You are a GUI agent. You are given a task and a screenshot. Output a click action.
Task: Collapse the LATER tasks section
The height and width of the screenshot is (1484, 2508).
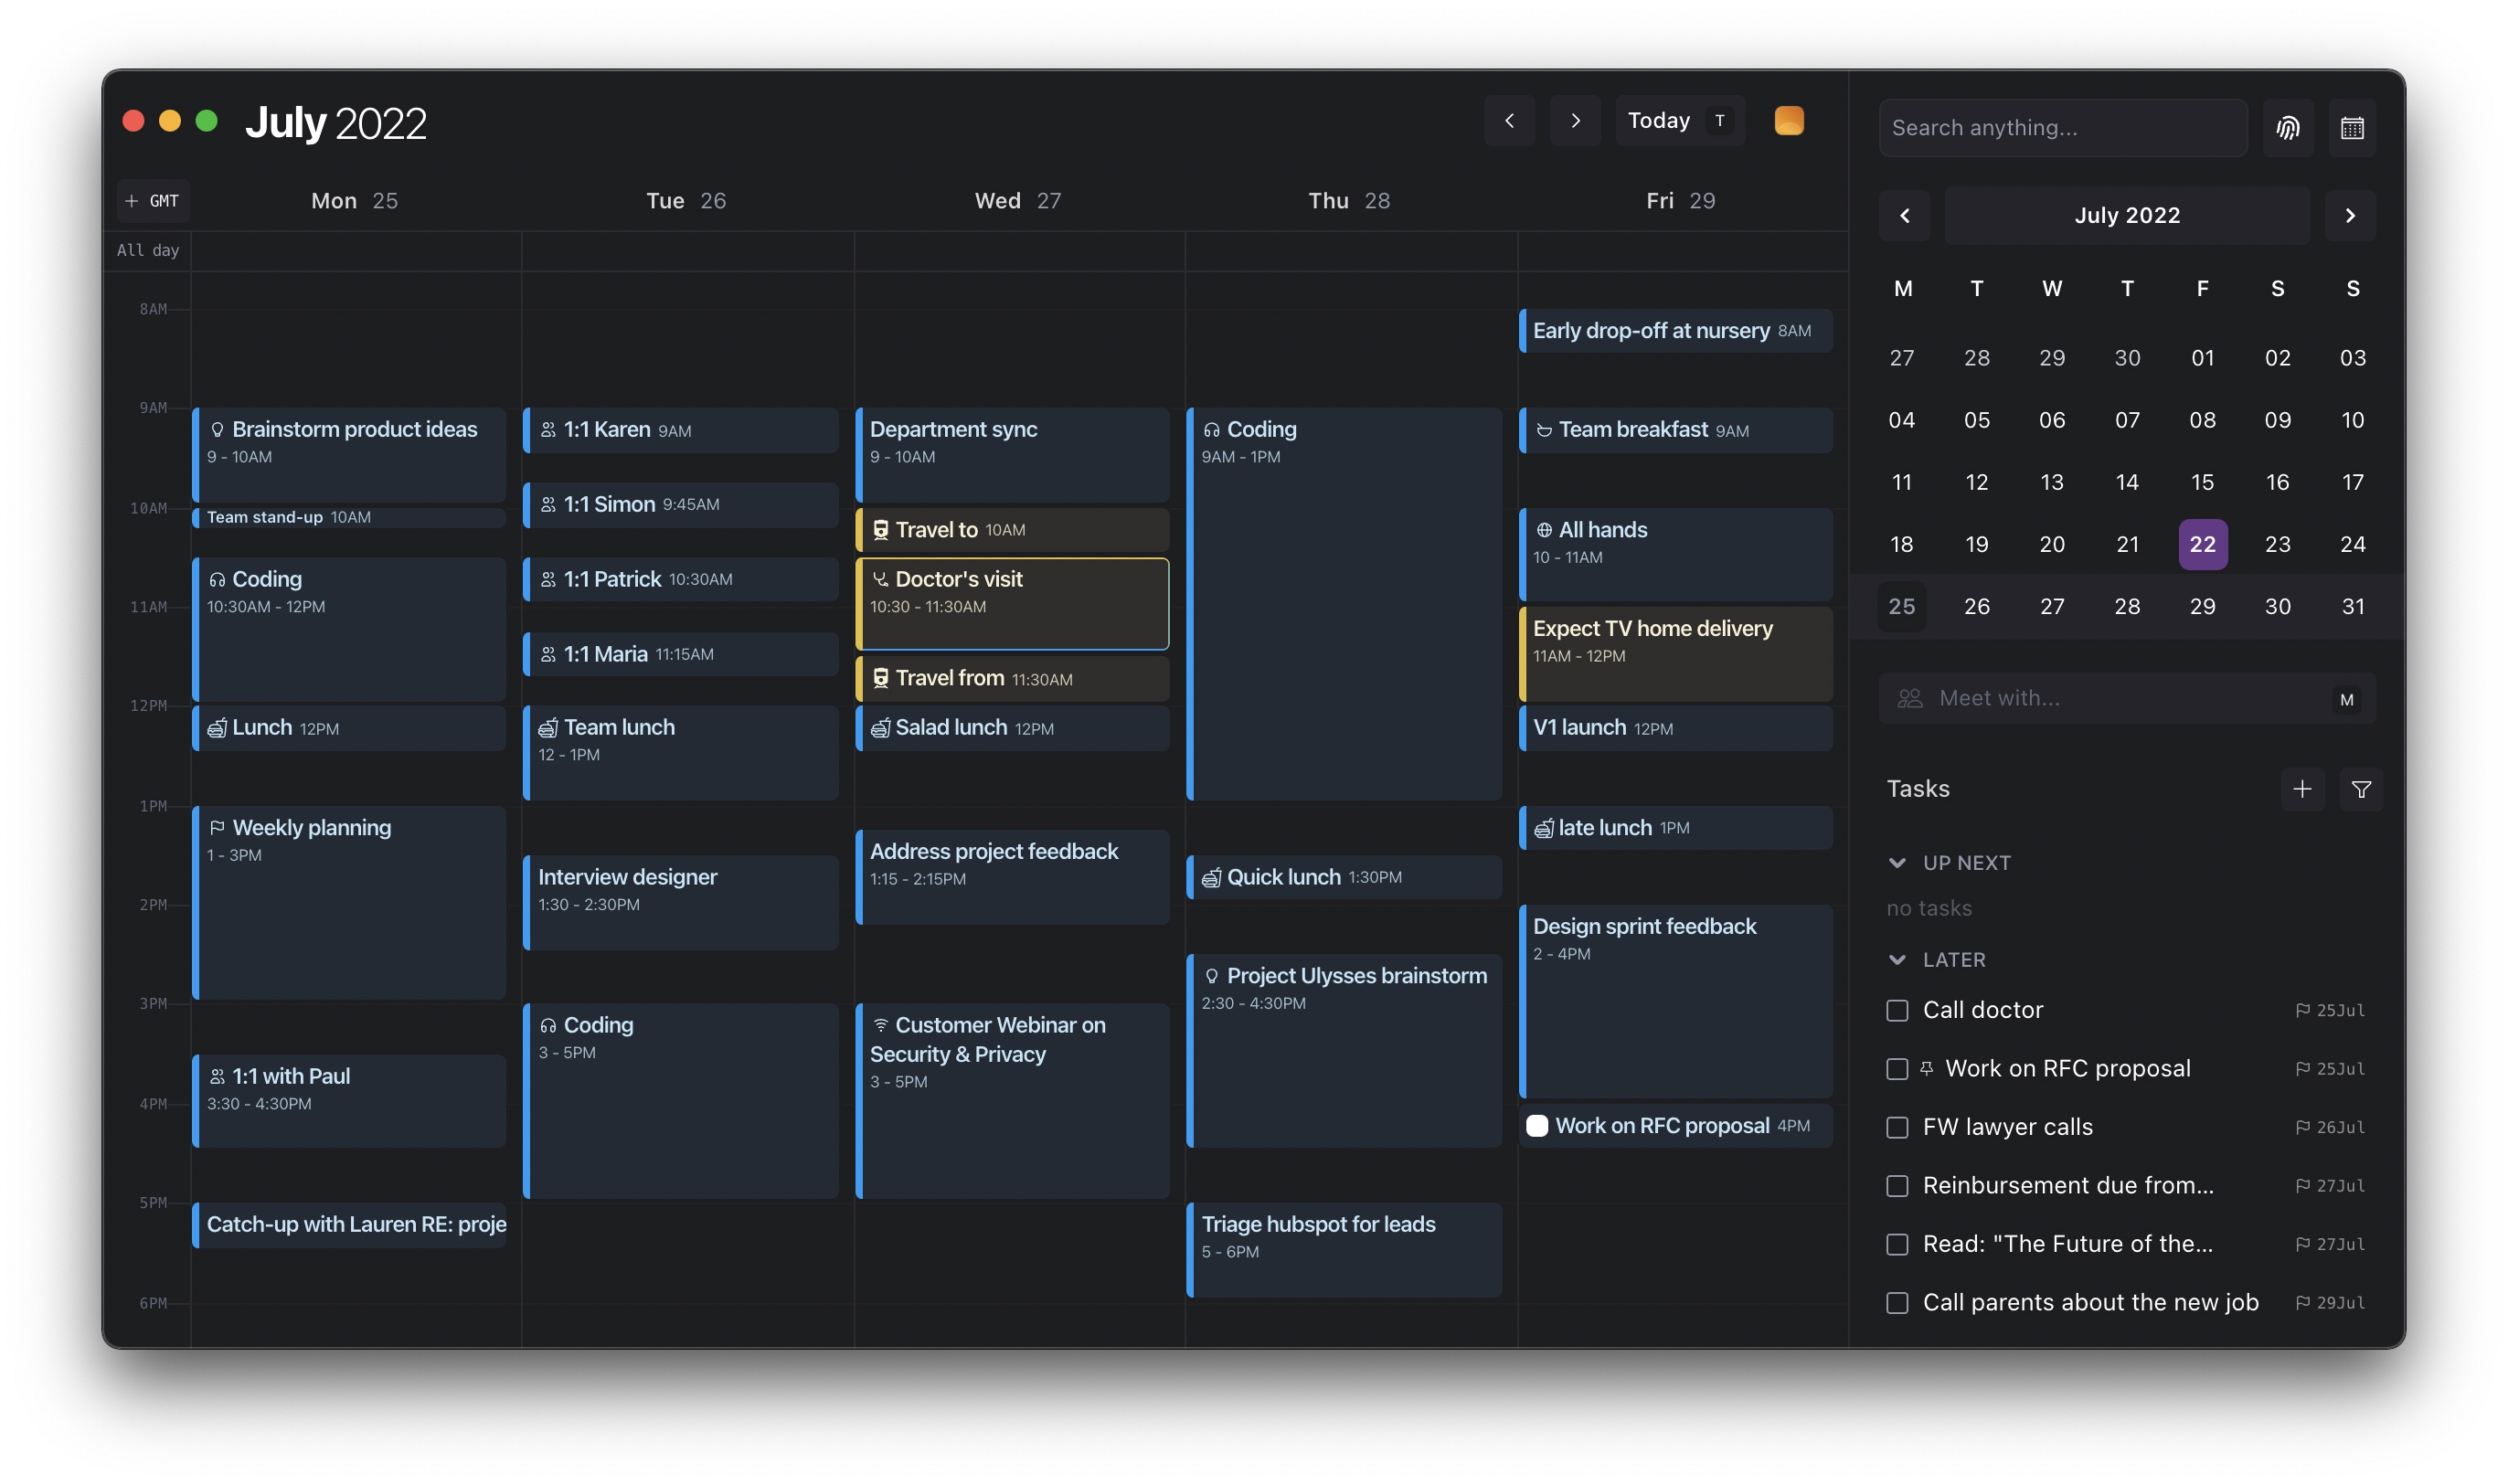click(x=1897, y=959)
